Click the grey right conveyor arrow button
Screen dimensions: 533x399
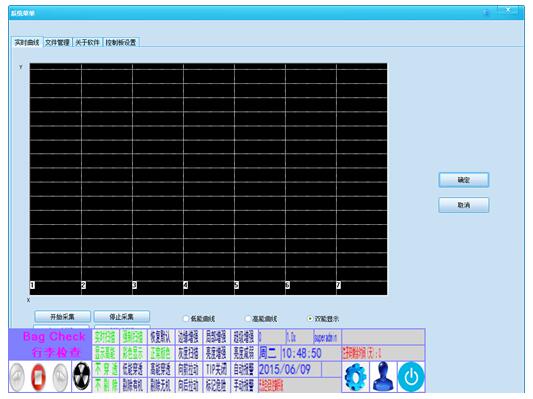tap(60, 377)
